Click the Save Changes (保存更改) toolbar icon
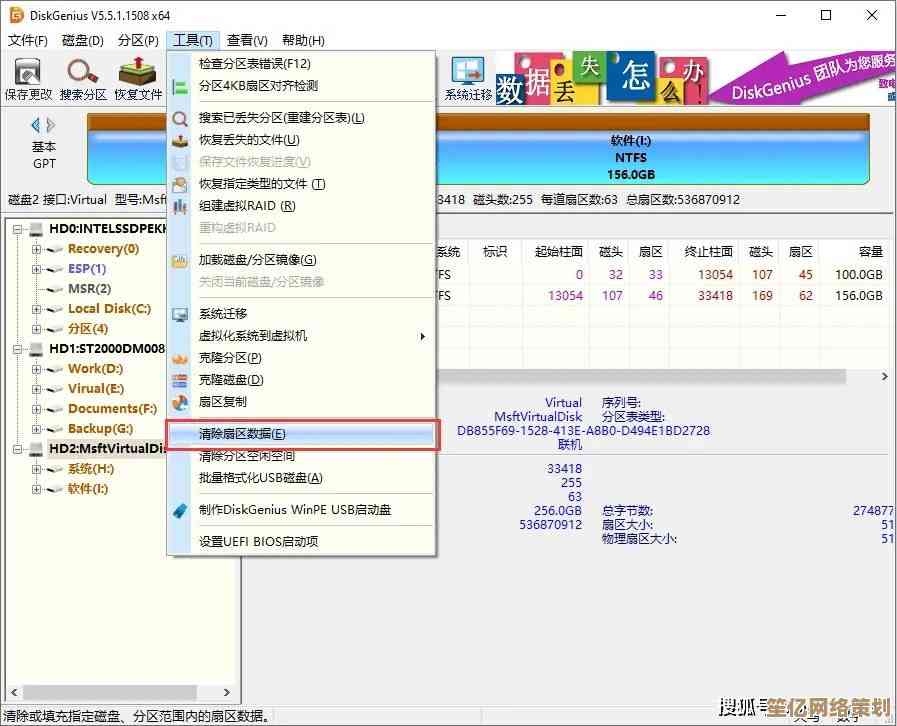Image resolution: width=897 pixels, height=726 pixels. tap(28, 79)
